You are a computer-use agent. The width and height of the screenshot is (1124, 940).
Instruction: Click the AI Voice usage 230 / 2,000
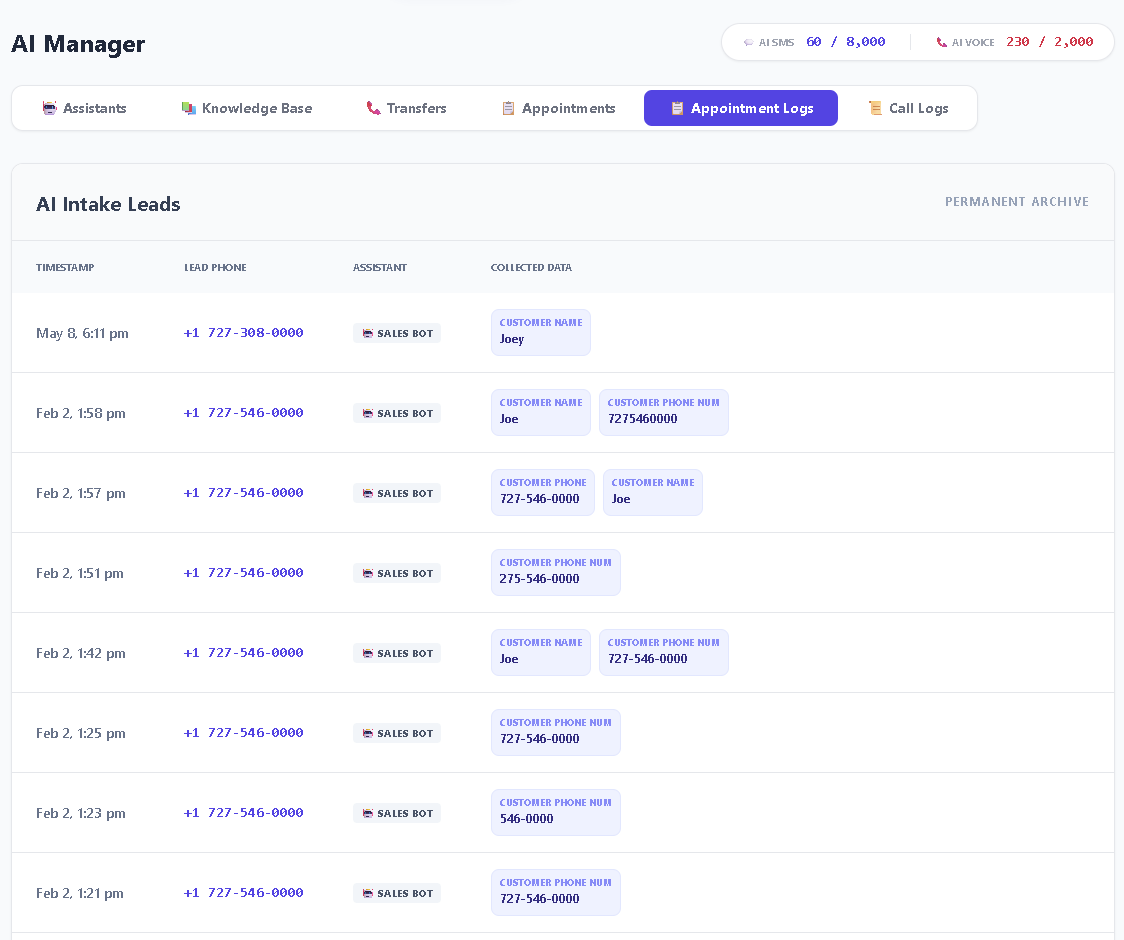tap(1049, 42)
